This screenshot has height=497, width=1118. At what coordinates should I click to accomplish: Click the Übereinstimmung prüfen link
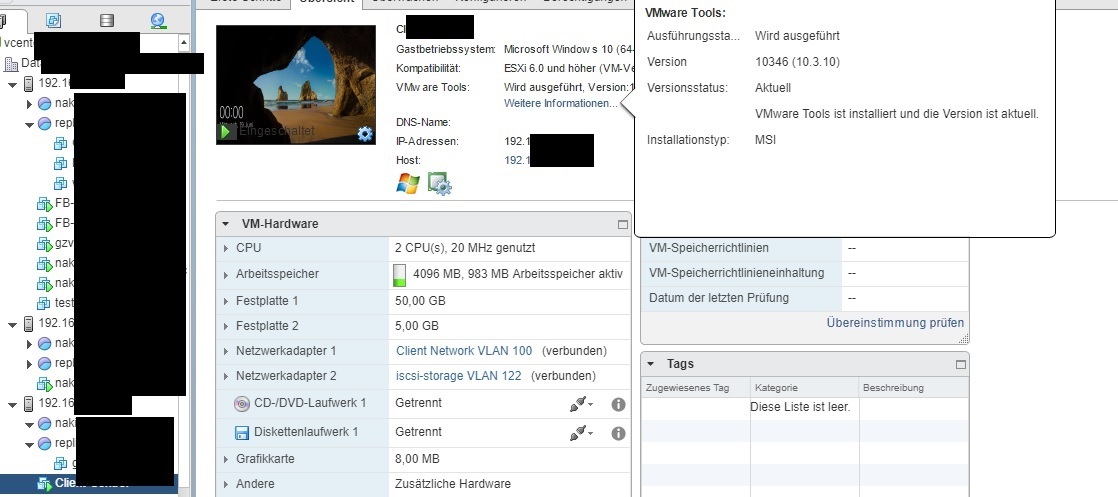click(895, 323)
